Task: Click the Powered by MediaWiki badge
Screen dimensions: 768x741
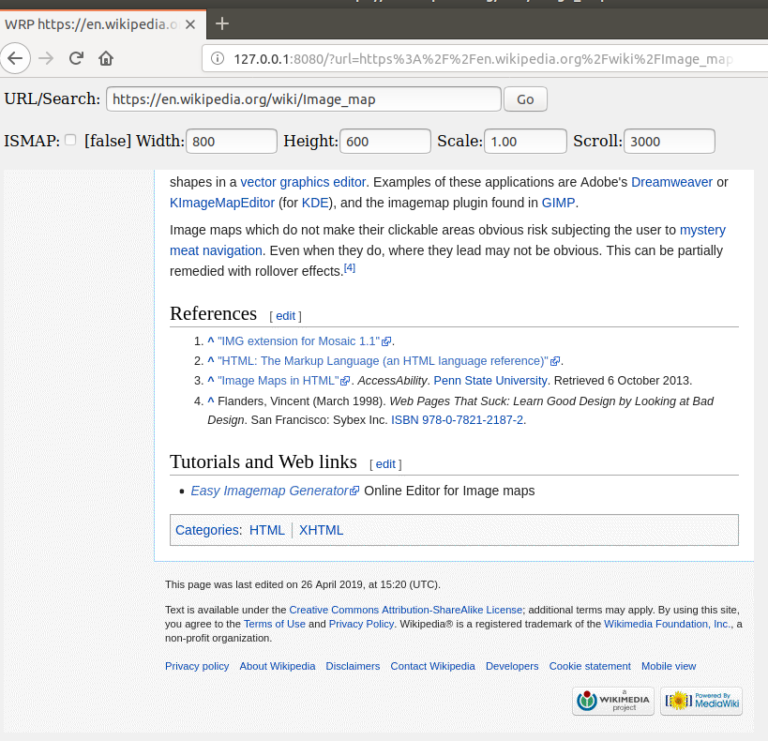Action: 701,701
